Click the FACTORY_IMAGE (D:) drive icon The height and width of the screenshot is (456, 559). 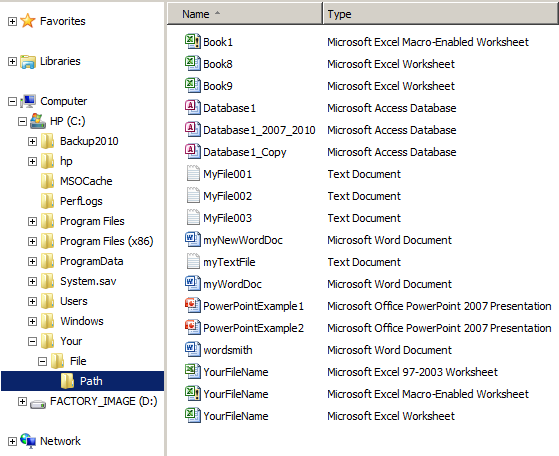coord(38,403)
